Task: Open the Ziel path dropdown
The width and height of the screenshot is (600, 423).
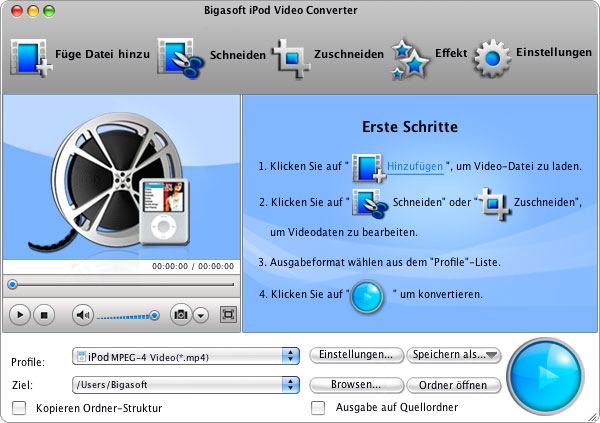Action: [186, 385]
